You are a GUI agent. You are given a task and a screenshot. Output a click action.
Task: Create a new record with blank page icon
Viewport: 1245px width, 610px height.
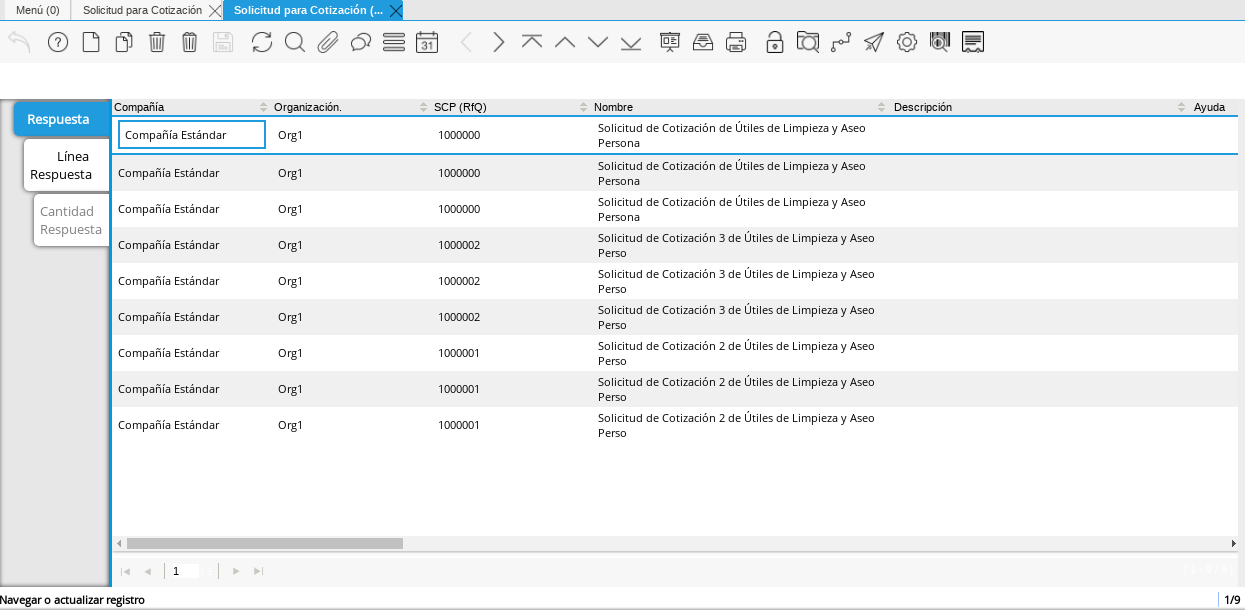(x=91, y=42)
